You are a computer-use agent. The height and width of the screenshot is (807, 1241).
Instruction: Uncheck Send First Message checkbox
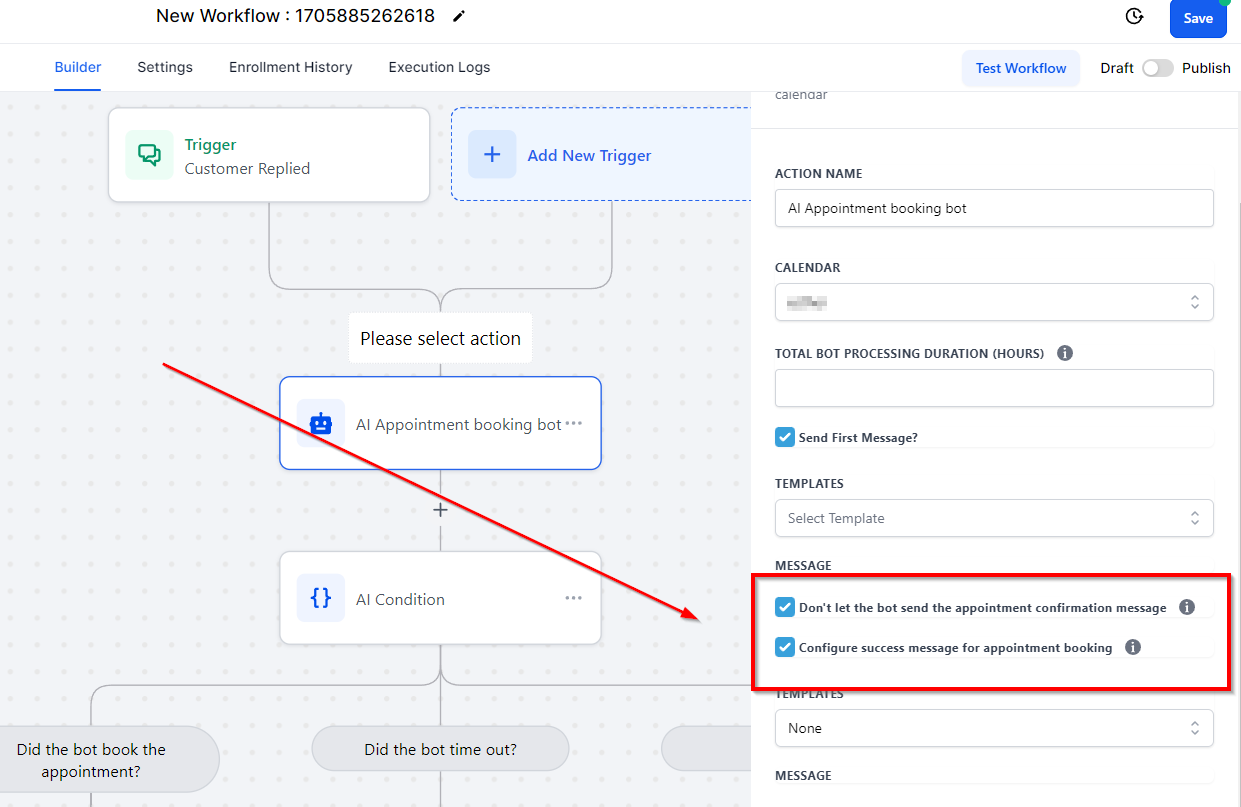pyautogui.click(x=785, y=437)
